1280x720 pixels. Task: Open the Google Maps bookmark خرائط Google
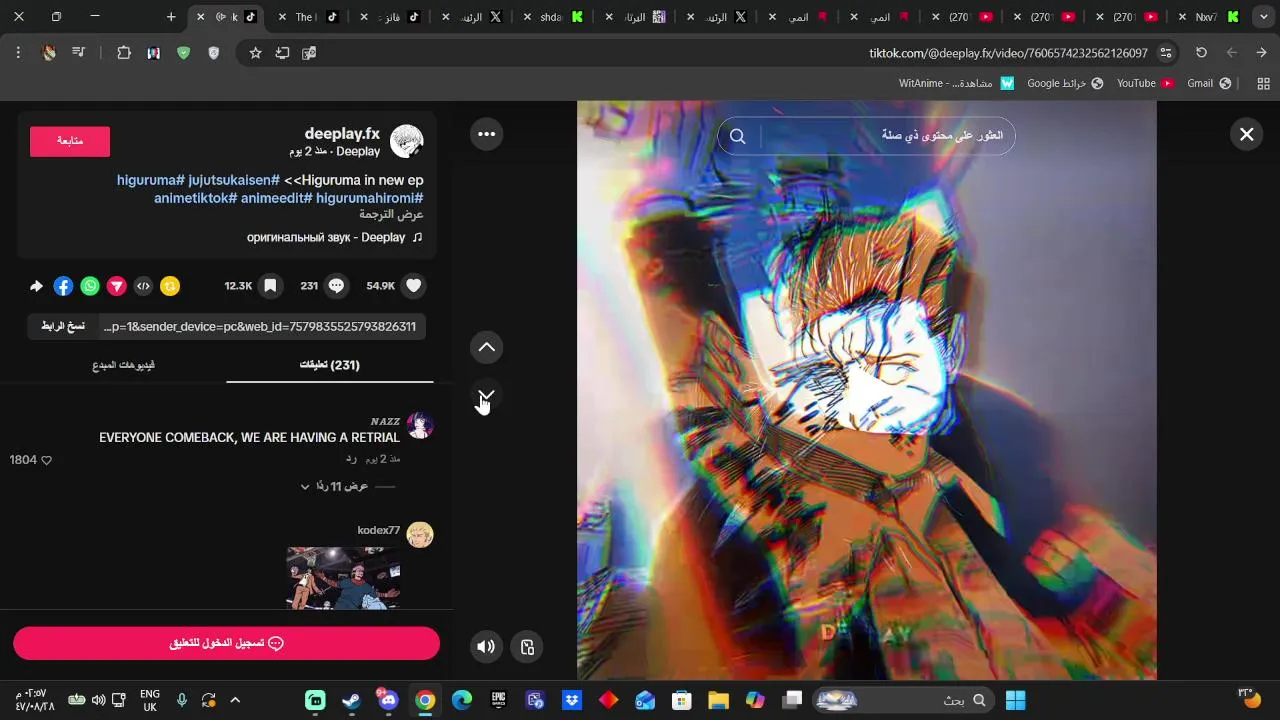pyautogui.click(x=1065, y=83)
